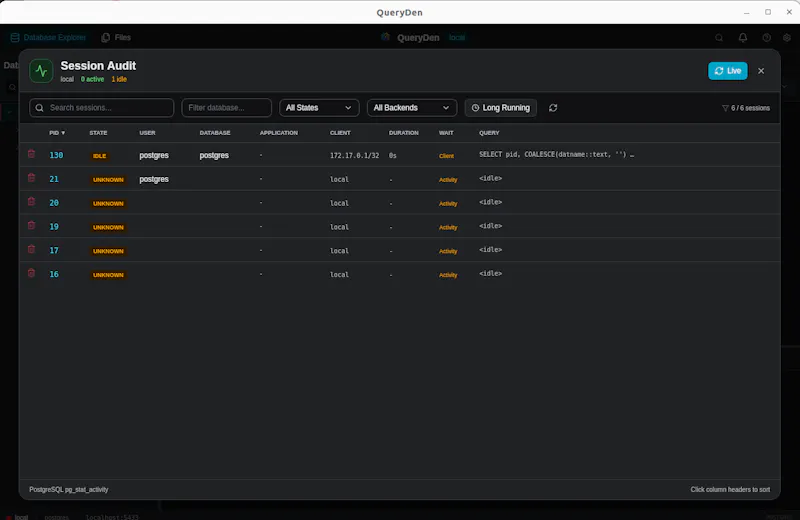Sort by DATABASE column header
The image size is (800, 520).
point(215,133)
